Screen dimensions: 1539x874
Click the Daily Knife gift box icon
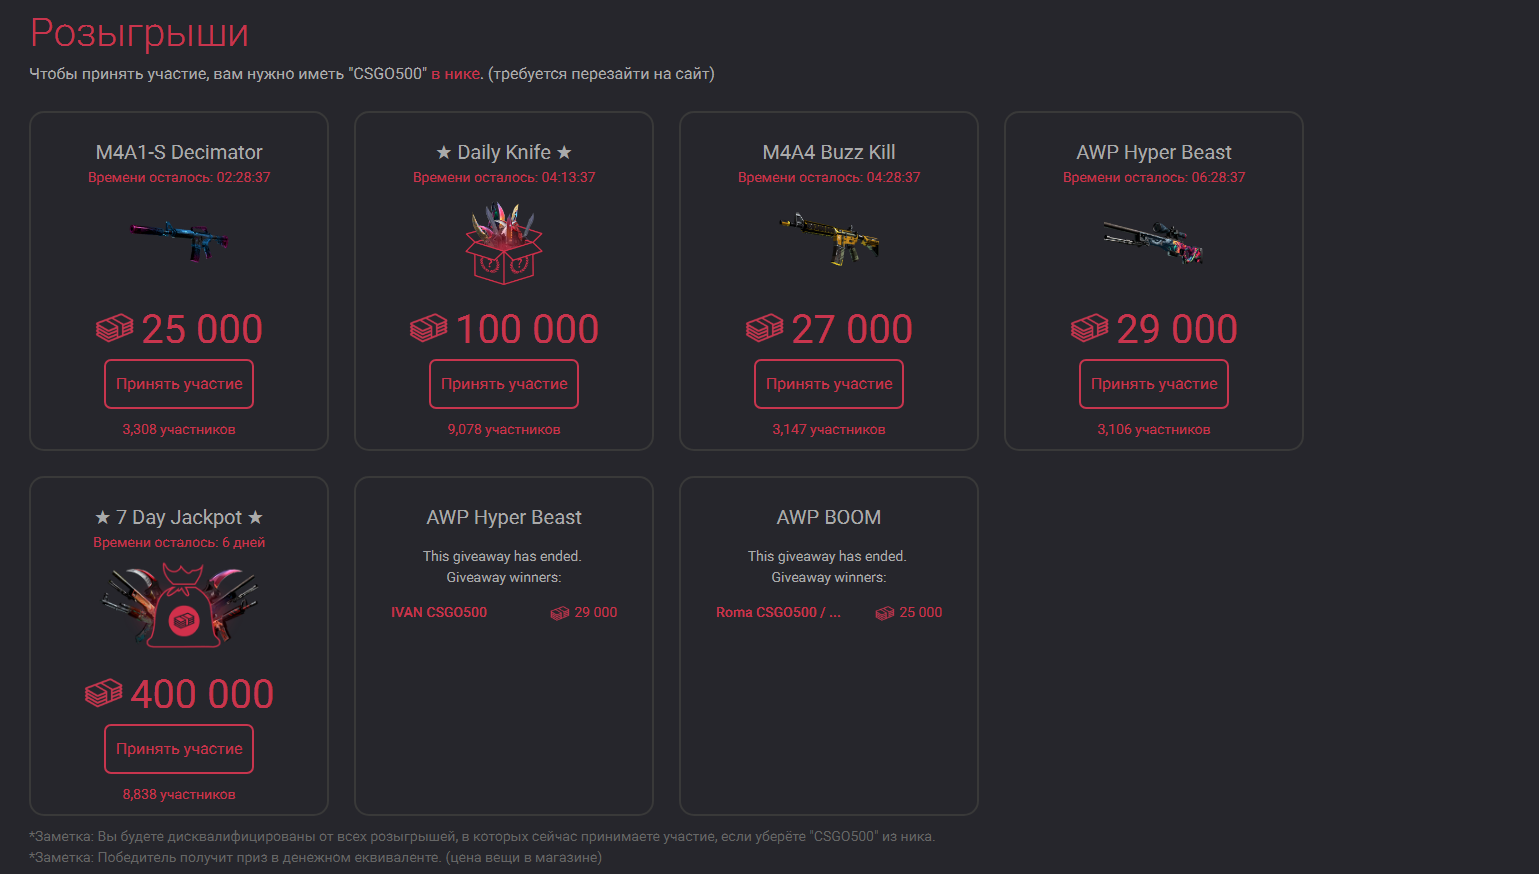coord(504,244)
